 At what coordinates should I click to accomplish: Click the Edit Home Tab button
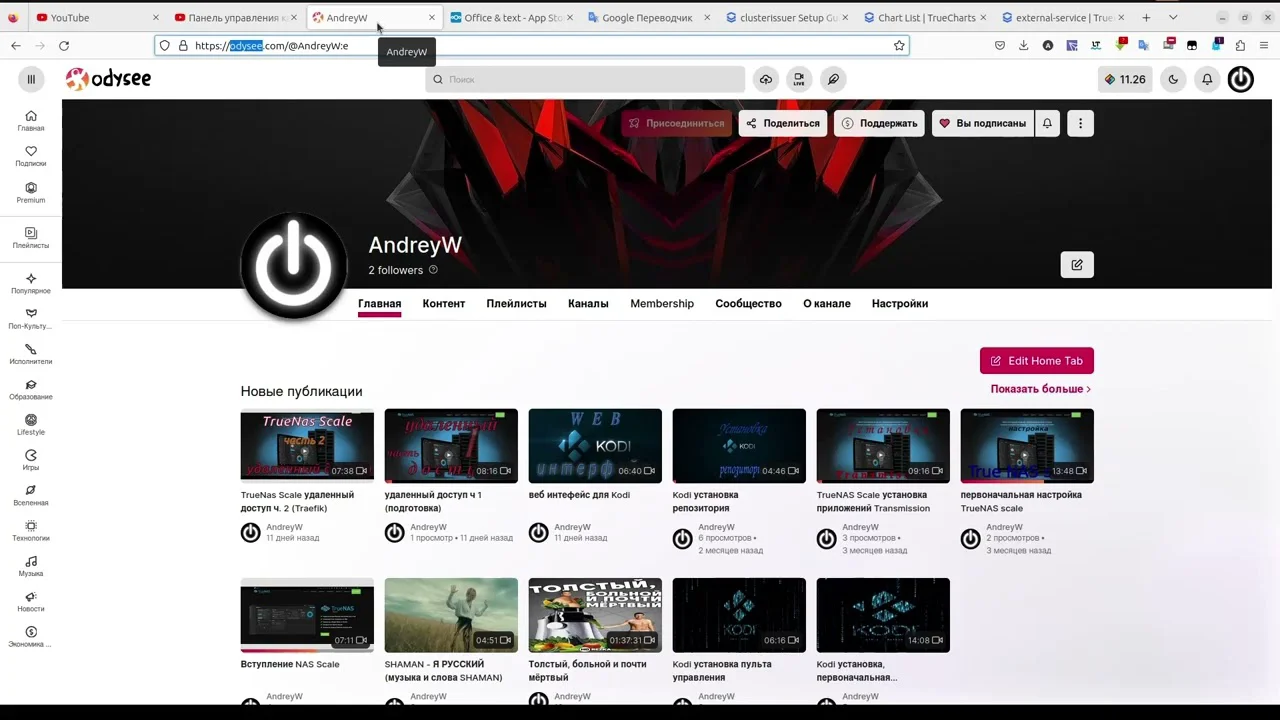tap(1036, 361)
